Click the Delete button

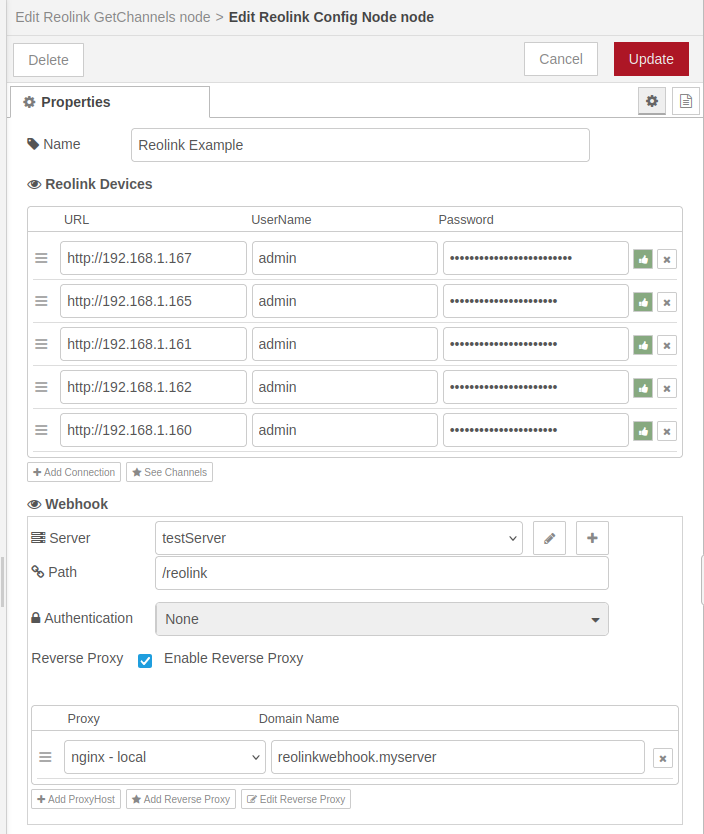tap(48, 60)
